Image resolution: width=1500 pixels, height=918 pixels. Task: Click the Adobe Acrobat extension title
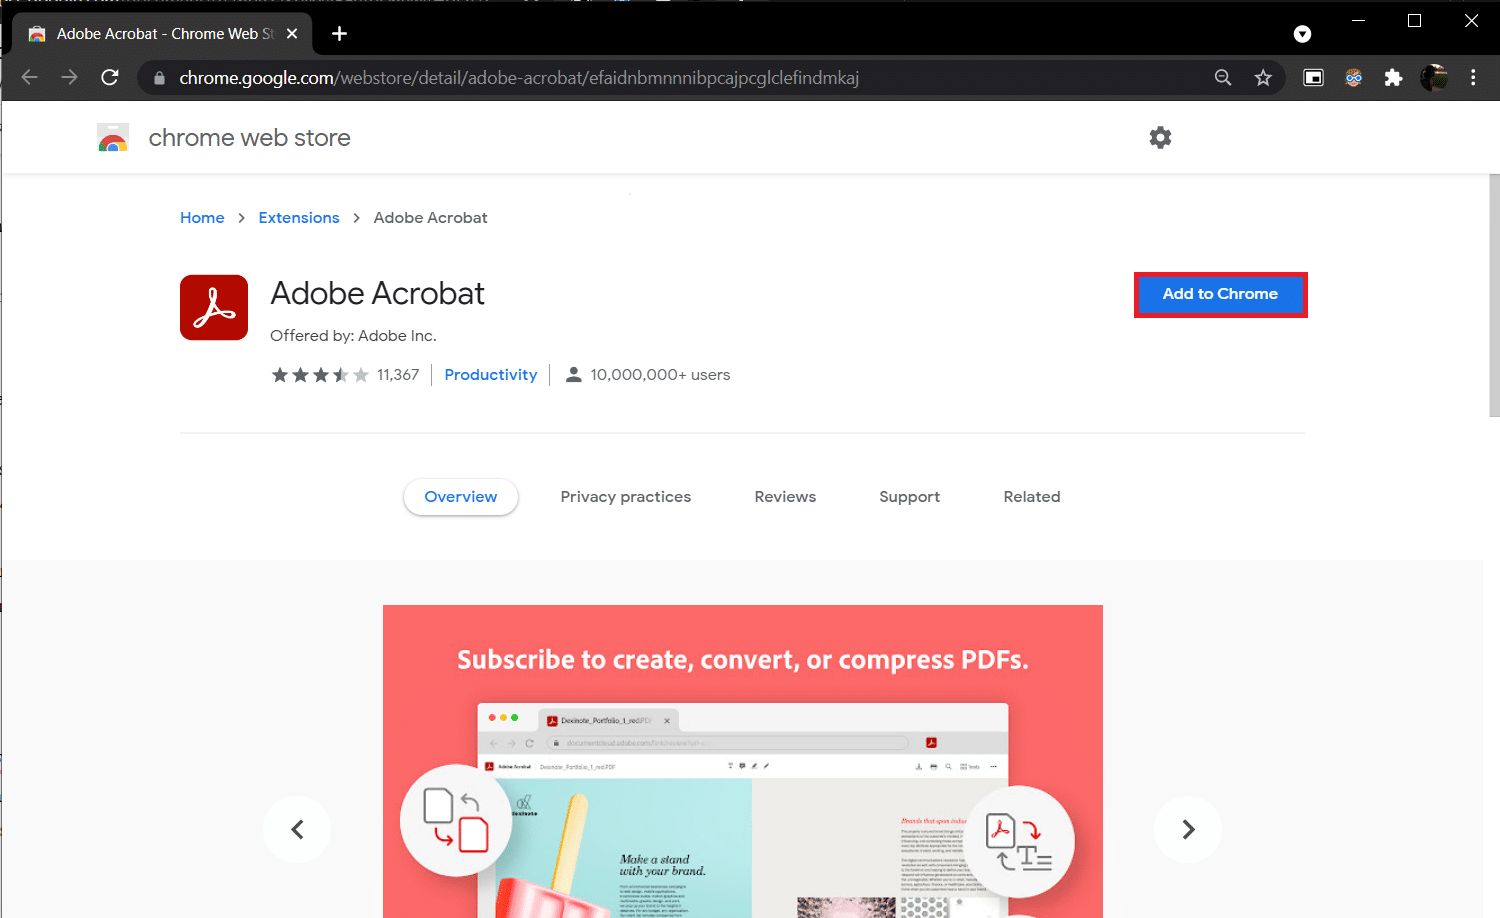377,293
